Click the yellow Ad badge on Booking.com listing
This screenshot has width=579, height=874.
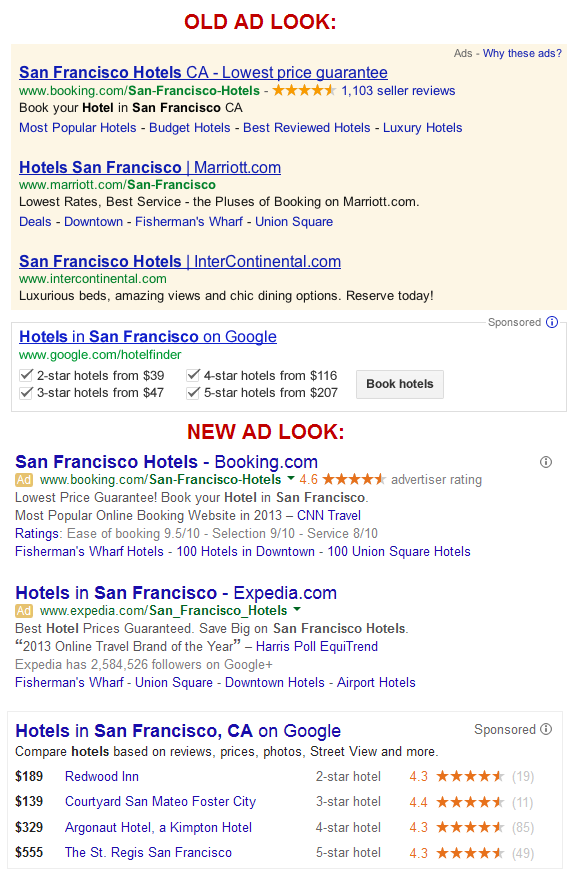pyautogui.click(x=24, y=480)
